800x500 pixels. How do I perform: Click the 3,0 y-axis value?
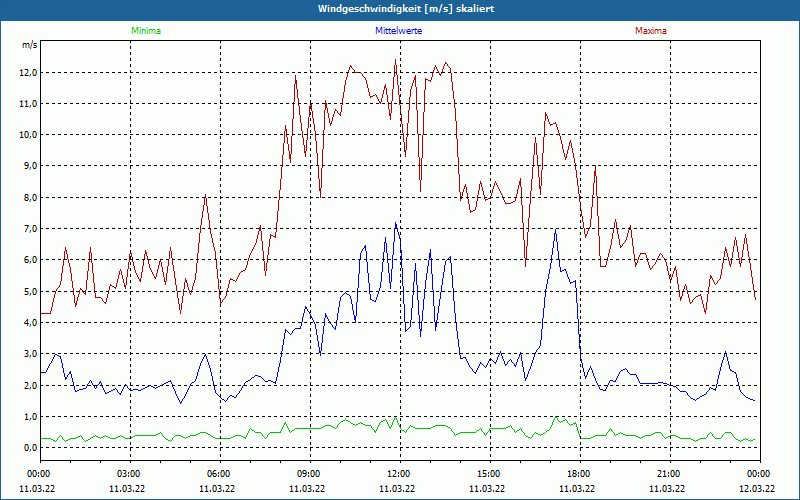[30, 354]
